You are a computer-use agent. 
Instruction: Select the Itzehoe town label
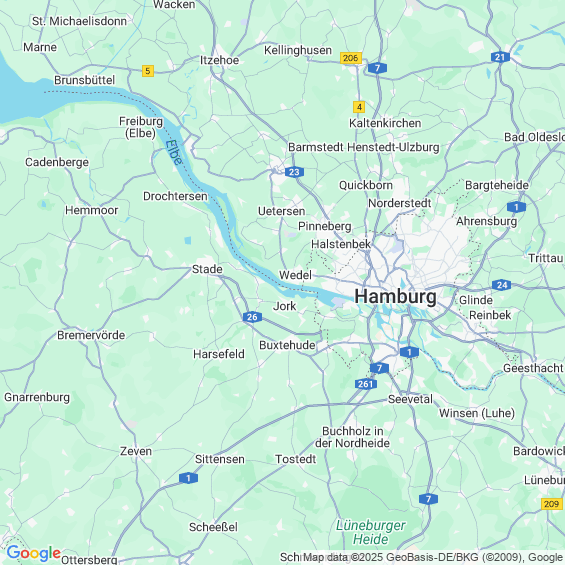tap(219, 60)
